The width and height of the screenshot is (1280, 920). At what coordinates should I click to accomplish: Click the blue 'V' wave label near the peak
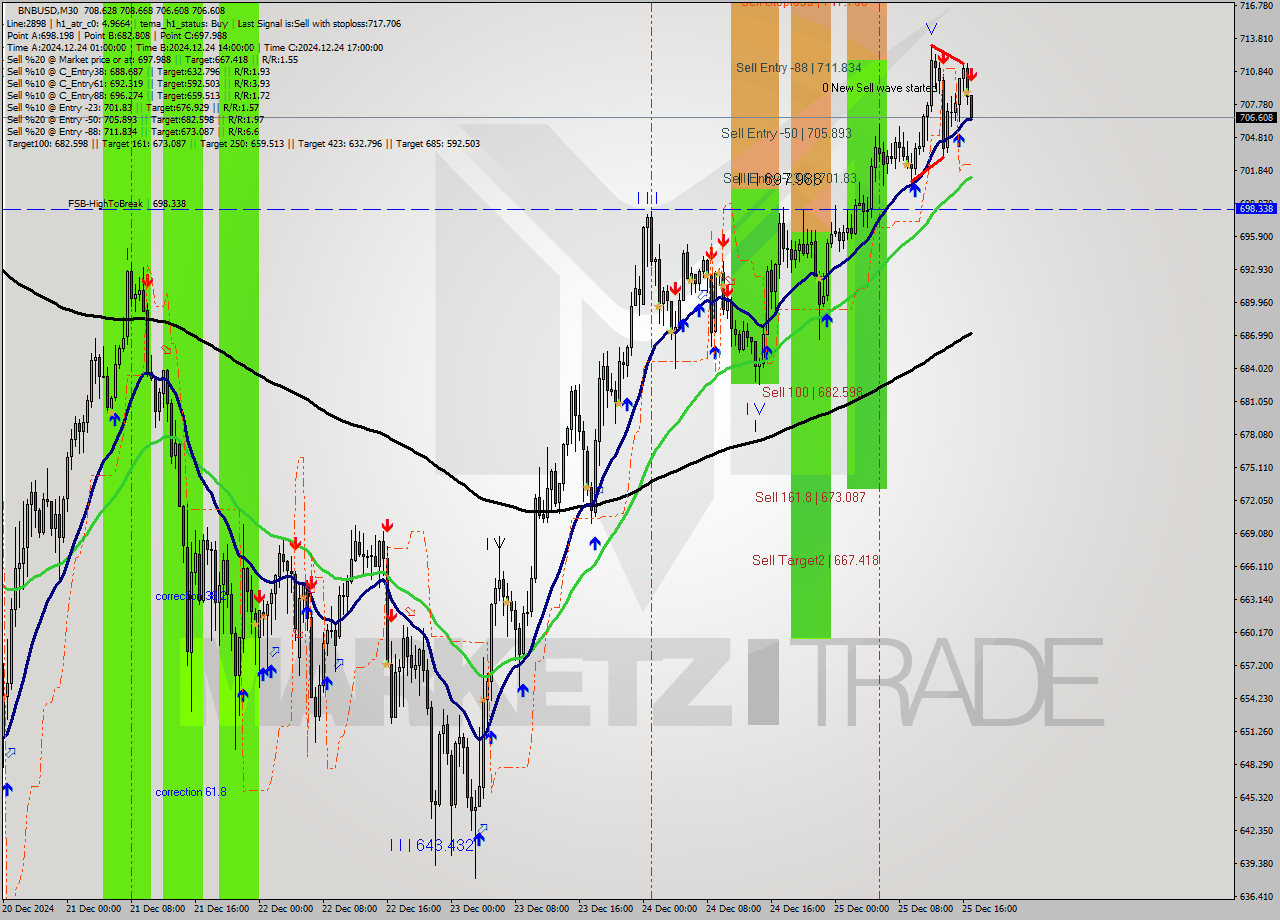(x=931, y=29)
